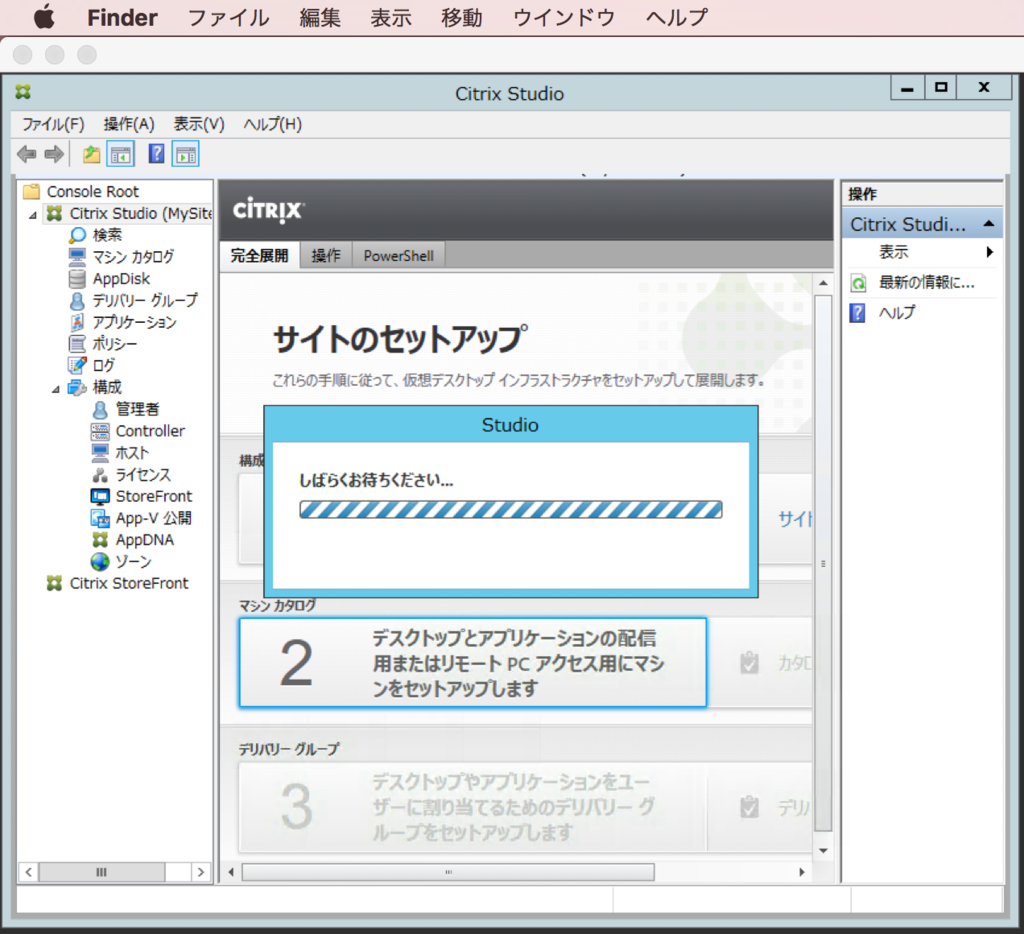Open the blue Help toolbar icon
The height and width of the screenshot is (934, 1024).
tap(157, 154)
